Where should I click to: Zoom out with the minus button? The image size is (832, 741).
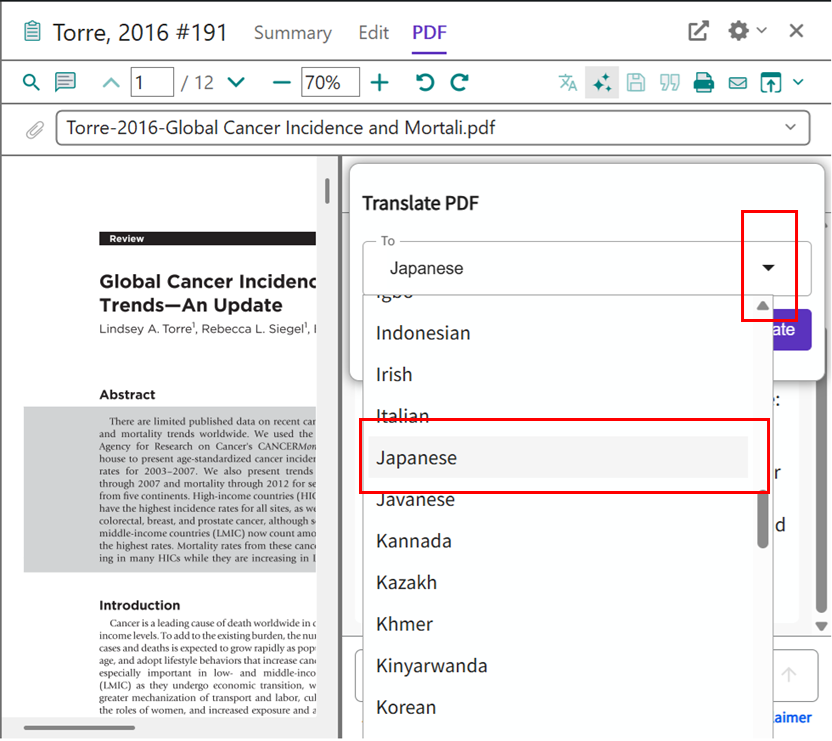point(282,82)
